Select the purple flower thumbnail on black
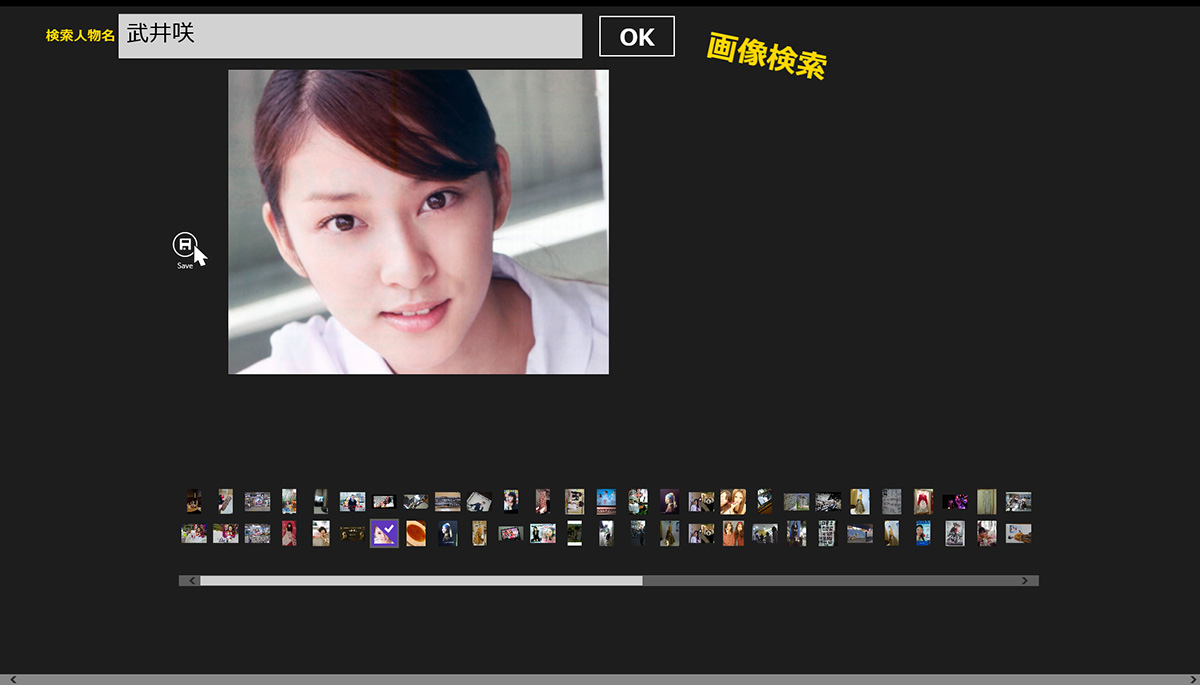Screen dimensions: 1200x685 (x=955, y=502)
